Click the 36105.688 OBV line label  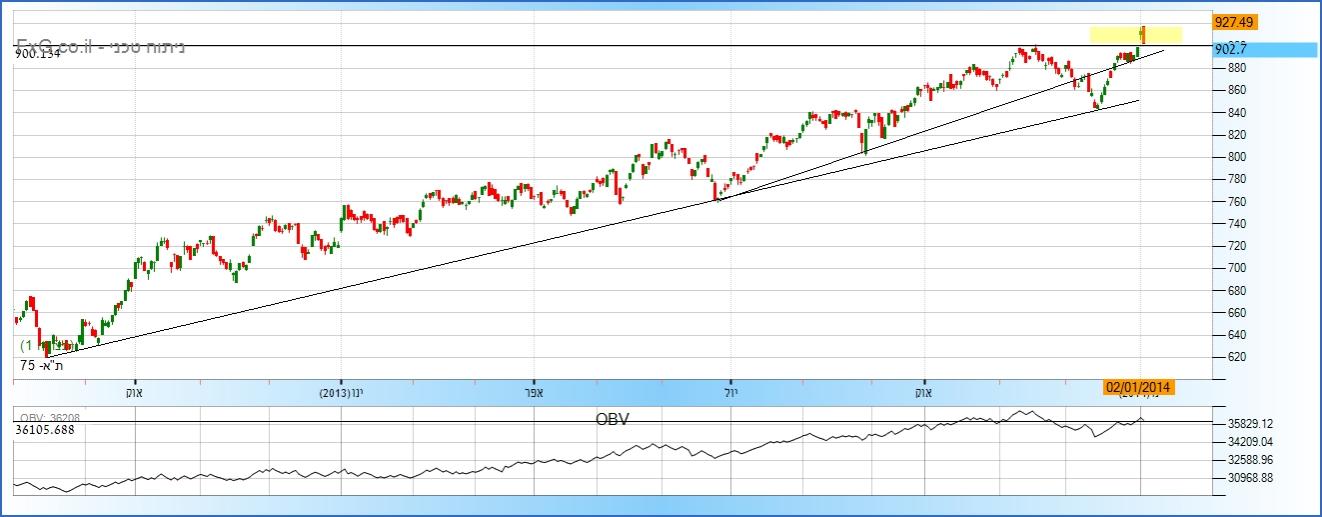46,430
